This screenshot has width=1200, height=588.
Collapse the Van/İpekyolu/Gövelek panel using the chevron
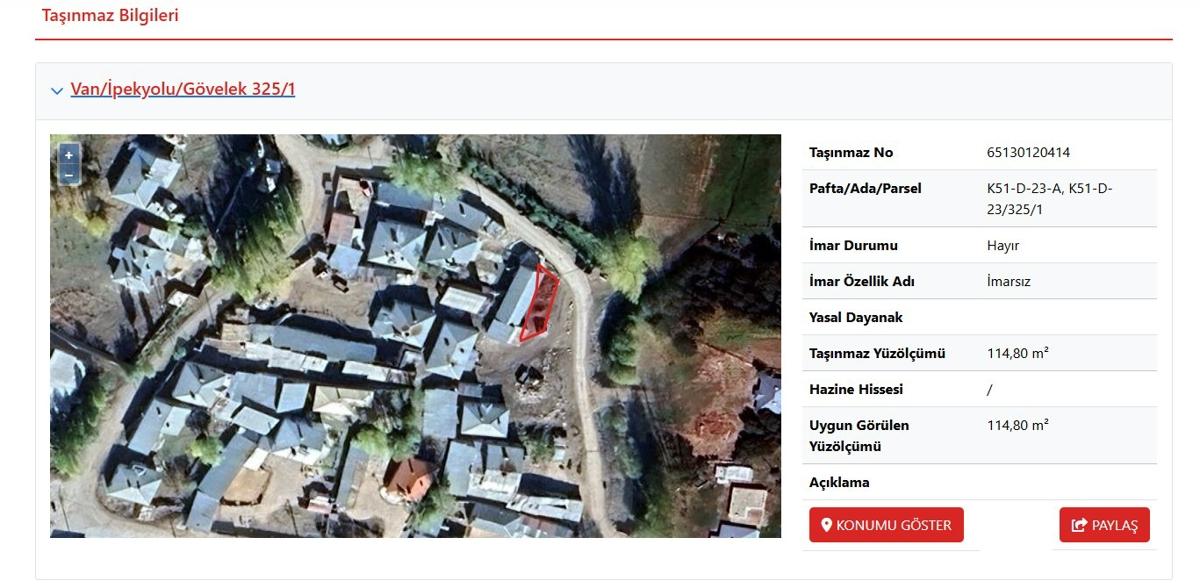coord(56,91)
